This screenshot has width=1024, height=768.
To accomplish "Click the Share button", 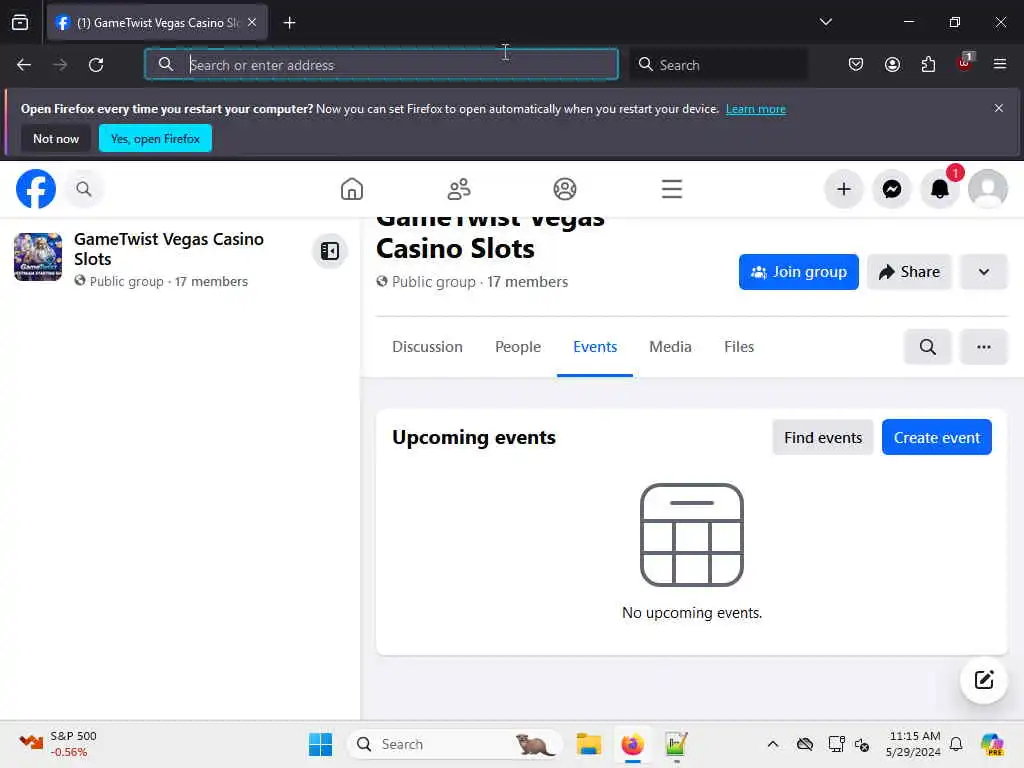I will point(909,272).
